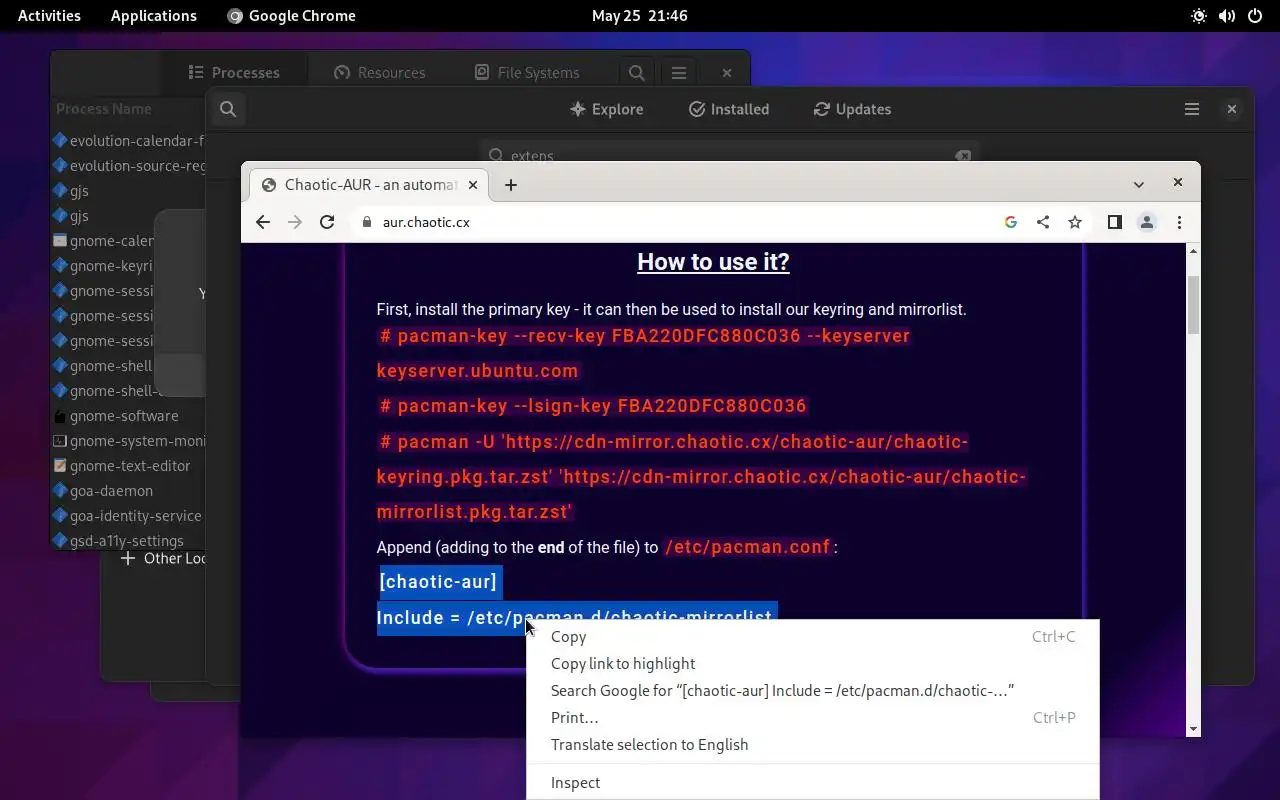Click the power icon in the system tray

pos(1255,15)
